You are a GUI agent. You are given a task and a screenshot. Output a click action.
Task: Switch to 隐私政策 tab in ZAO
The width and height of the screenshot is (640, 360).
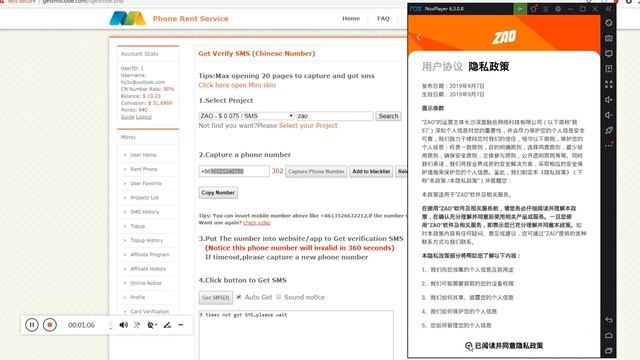[x=489, y=67]
